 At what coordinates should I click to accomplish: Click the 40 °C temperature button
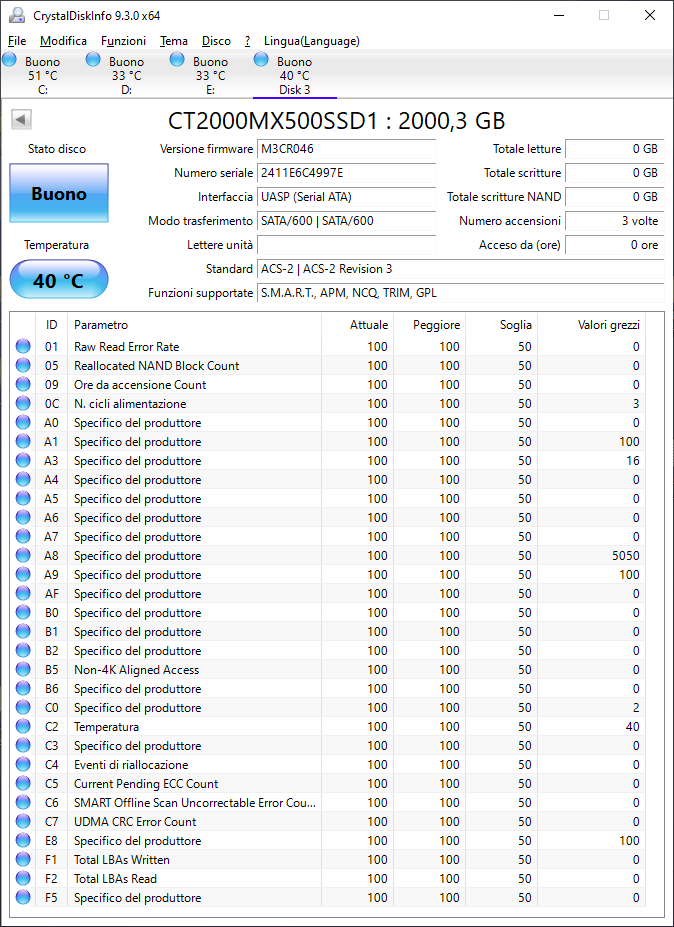tap(59, 280)
